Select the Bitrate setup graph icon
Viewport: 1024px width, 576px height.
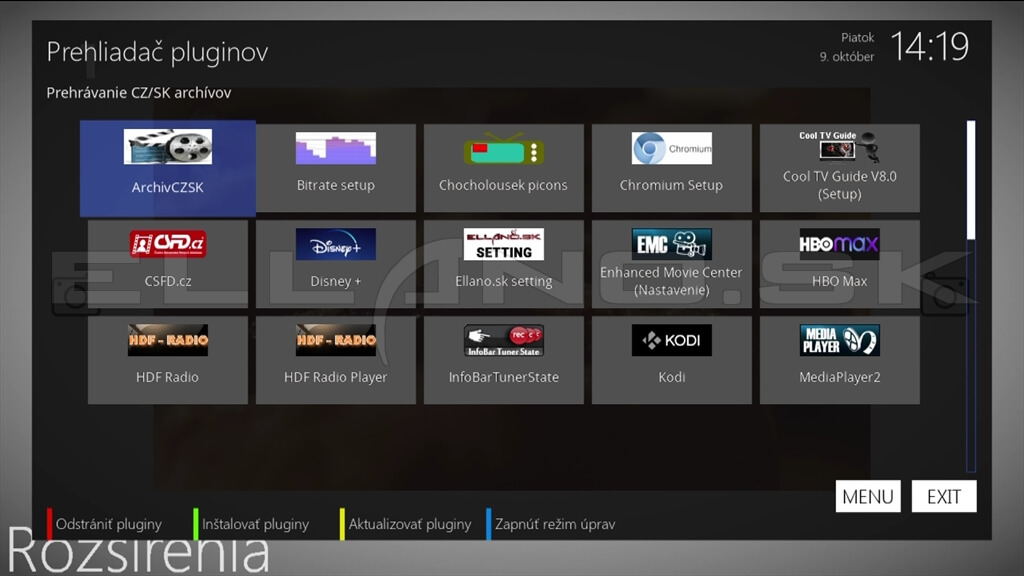pos(336,148)
